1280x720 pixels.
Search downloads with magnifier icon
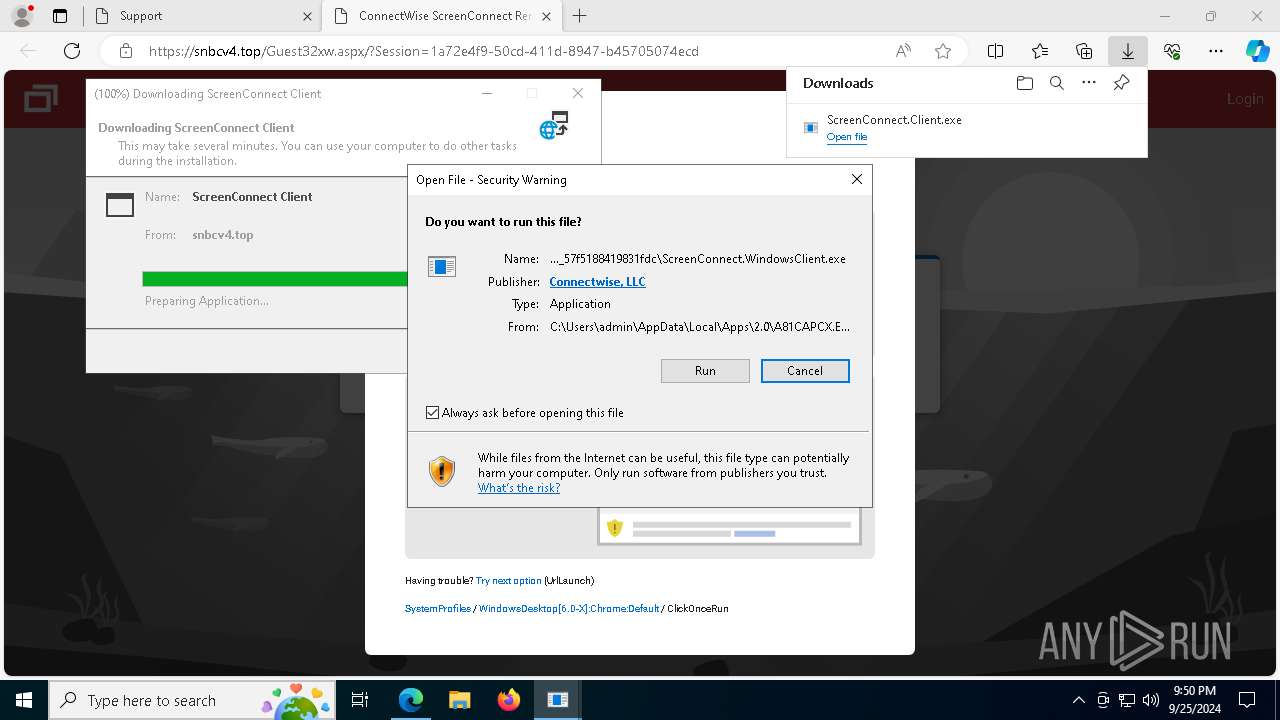[x=1057, y=83]
